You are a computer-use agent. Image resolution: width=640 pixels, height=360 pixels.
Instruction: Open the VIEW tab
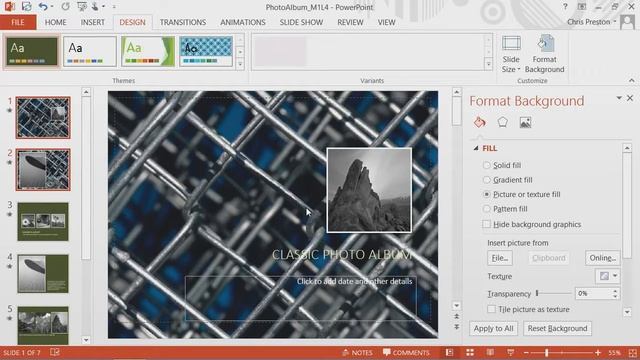tap(386, 22)
